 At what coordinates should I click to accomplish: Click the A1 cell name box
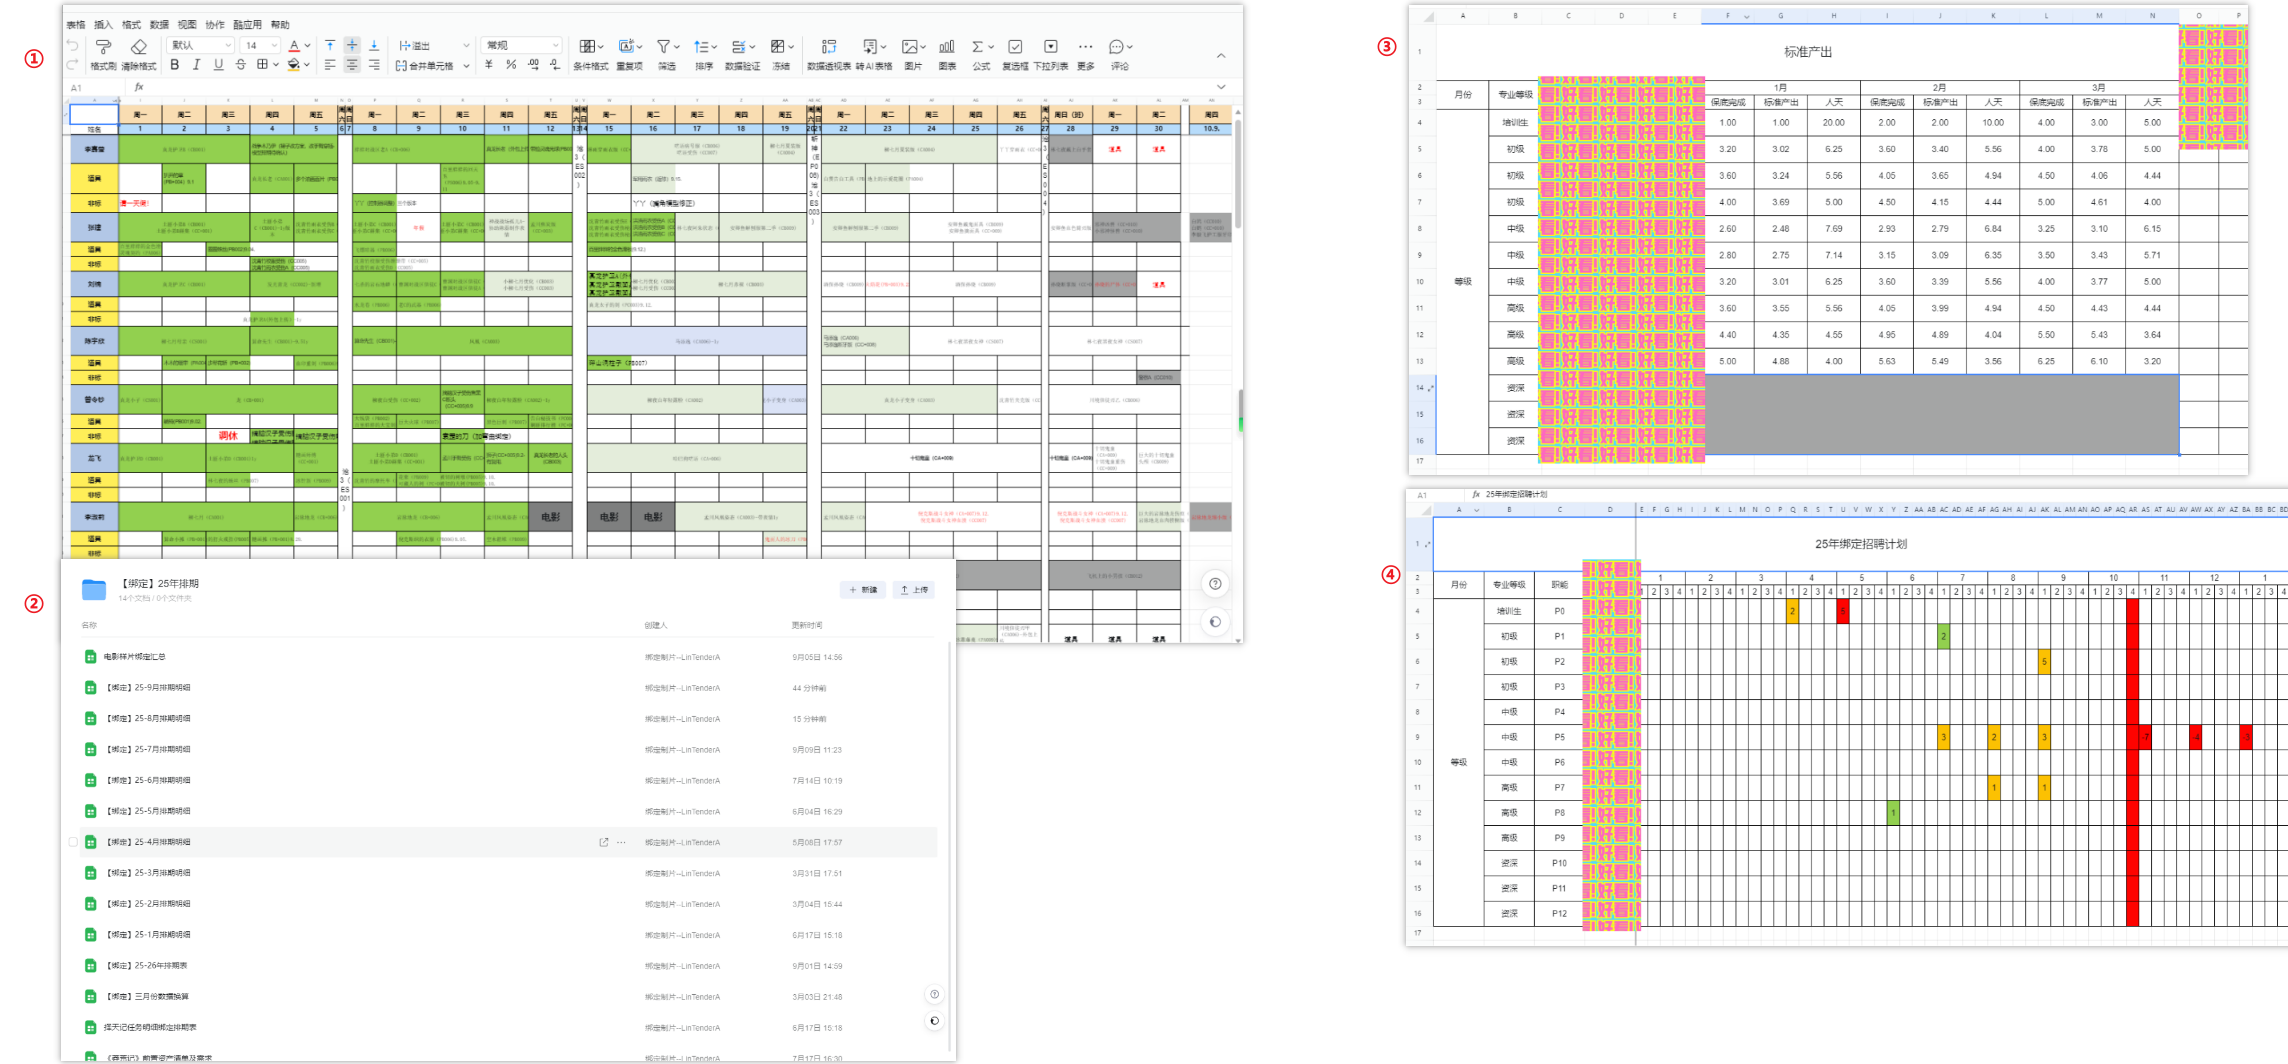(x=78, y=88)
